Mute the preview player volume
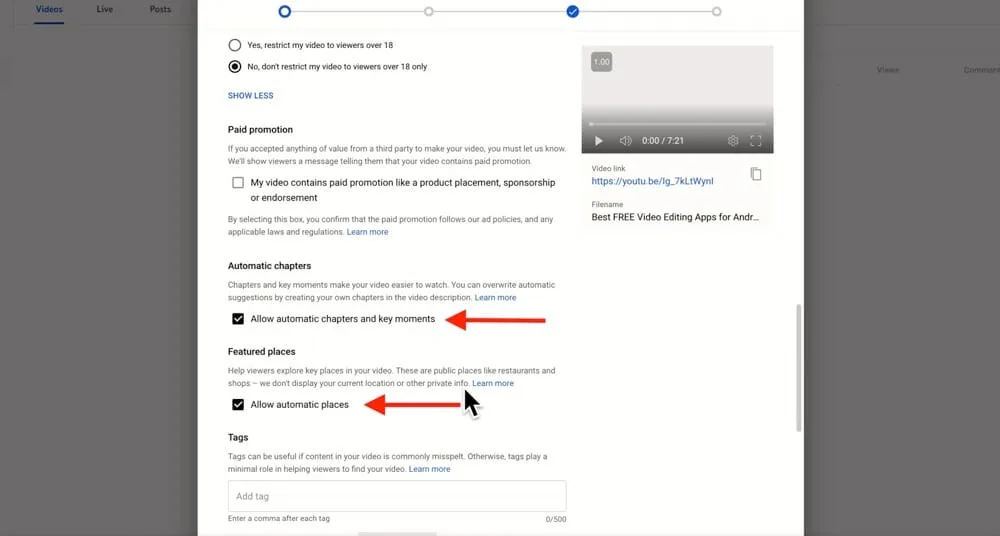This screenshot has height=536, width=1000. click(x=625, y=141)
